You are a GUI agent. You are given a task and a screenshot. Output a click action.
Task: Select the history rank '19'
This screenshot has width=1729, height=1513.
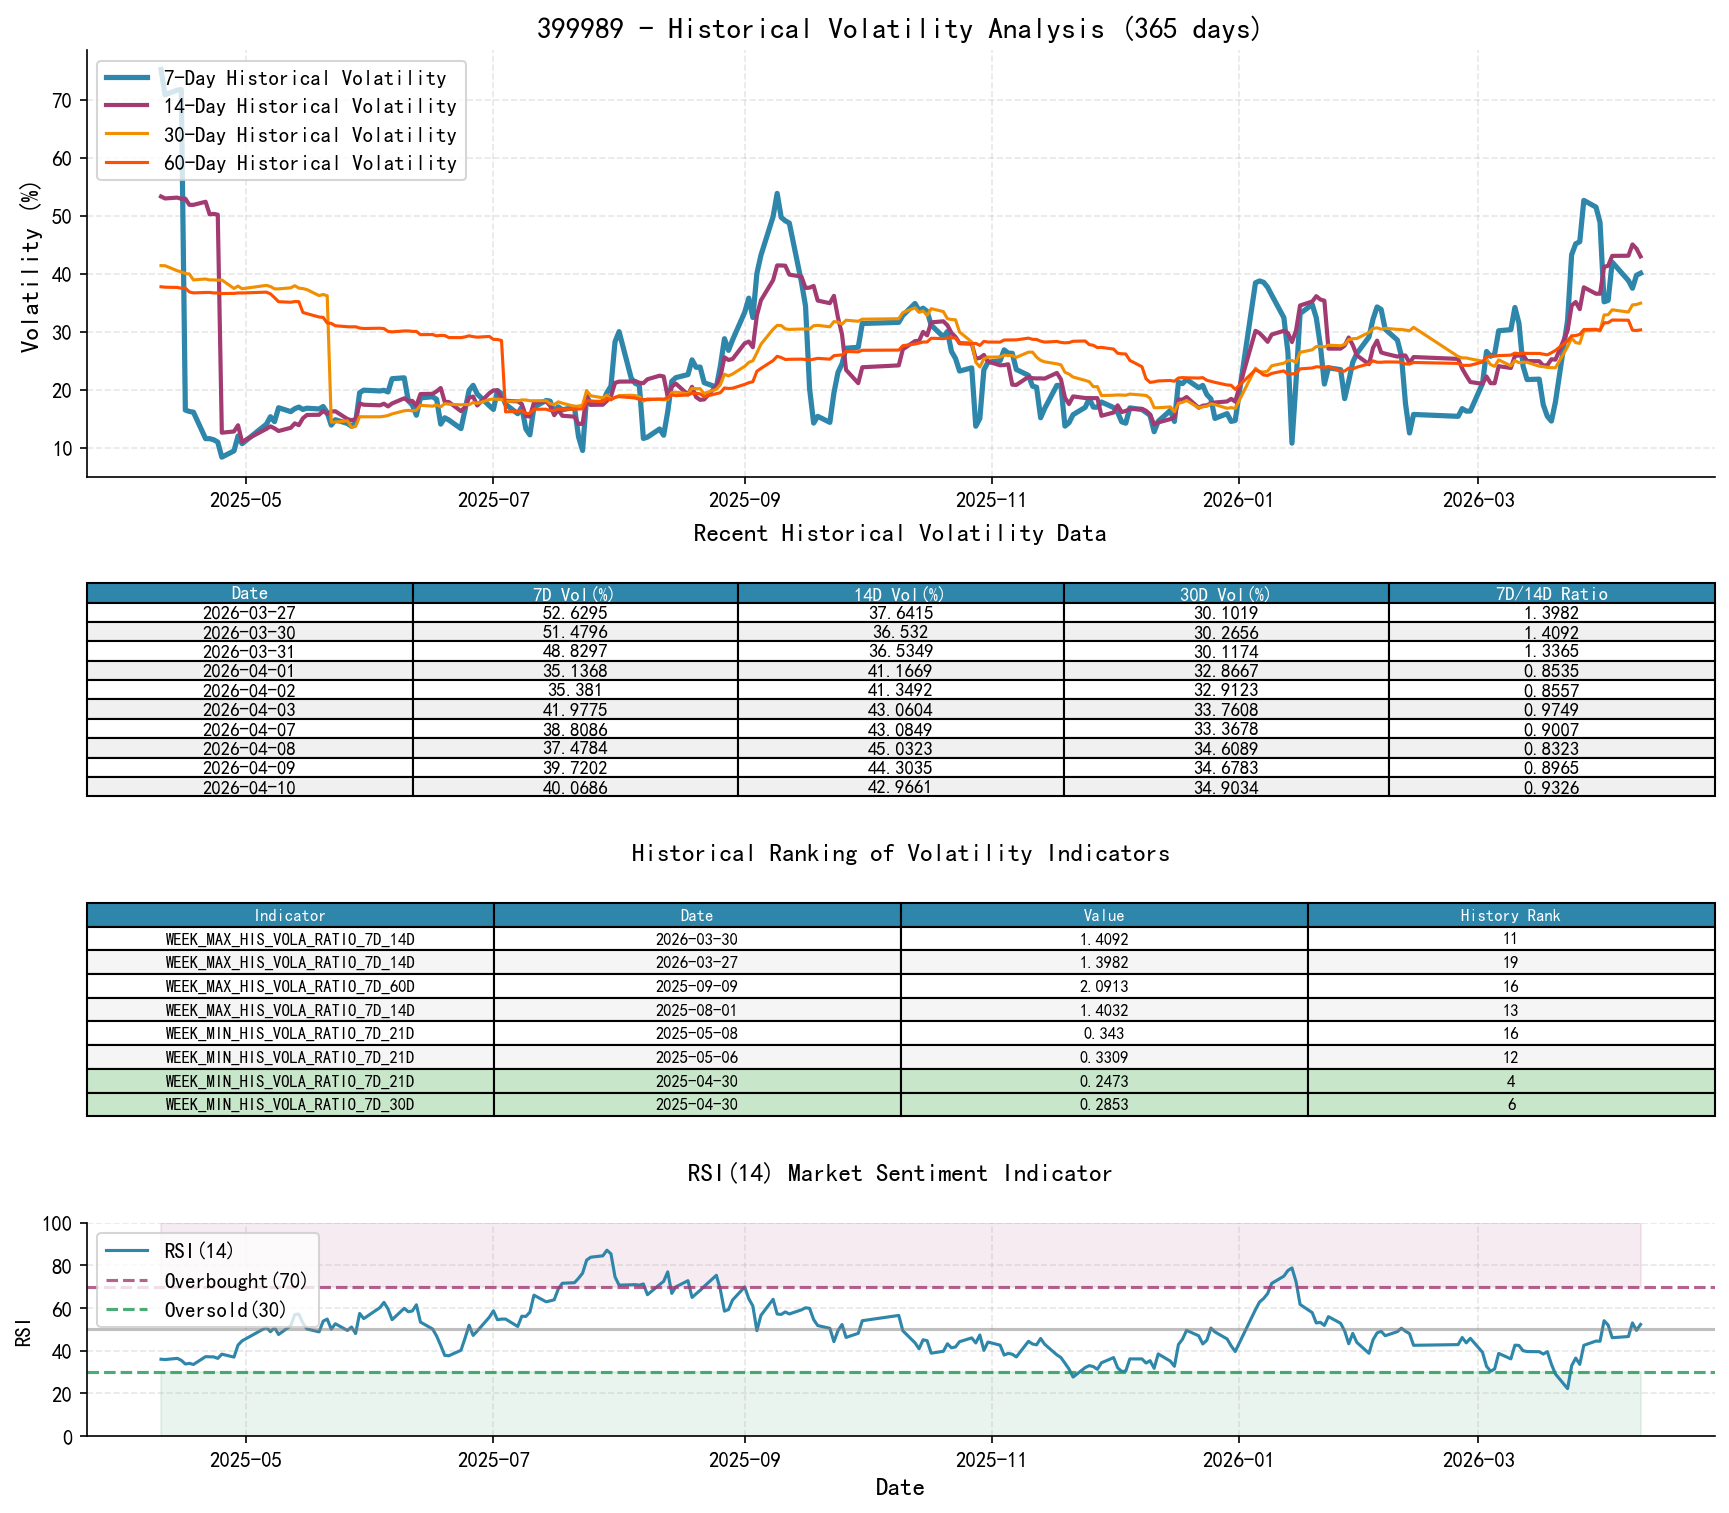coord(1511,962)
